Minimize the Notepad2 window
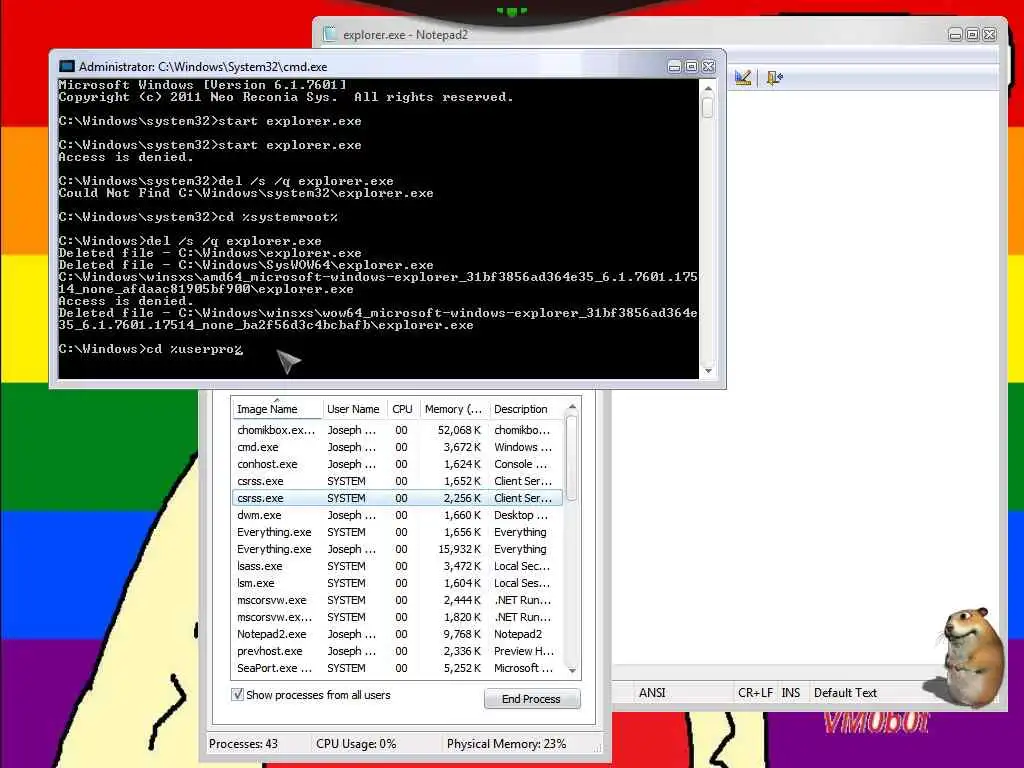1024x768 pixels. 955,35
